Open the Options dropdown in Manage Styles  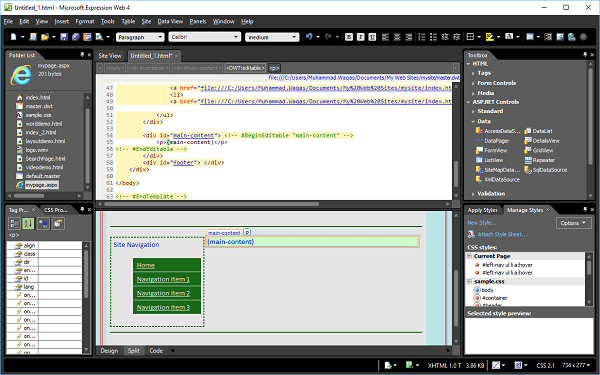click(x=573, y=223)
